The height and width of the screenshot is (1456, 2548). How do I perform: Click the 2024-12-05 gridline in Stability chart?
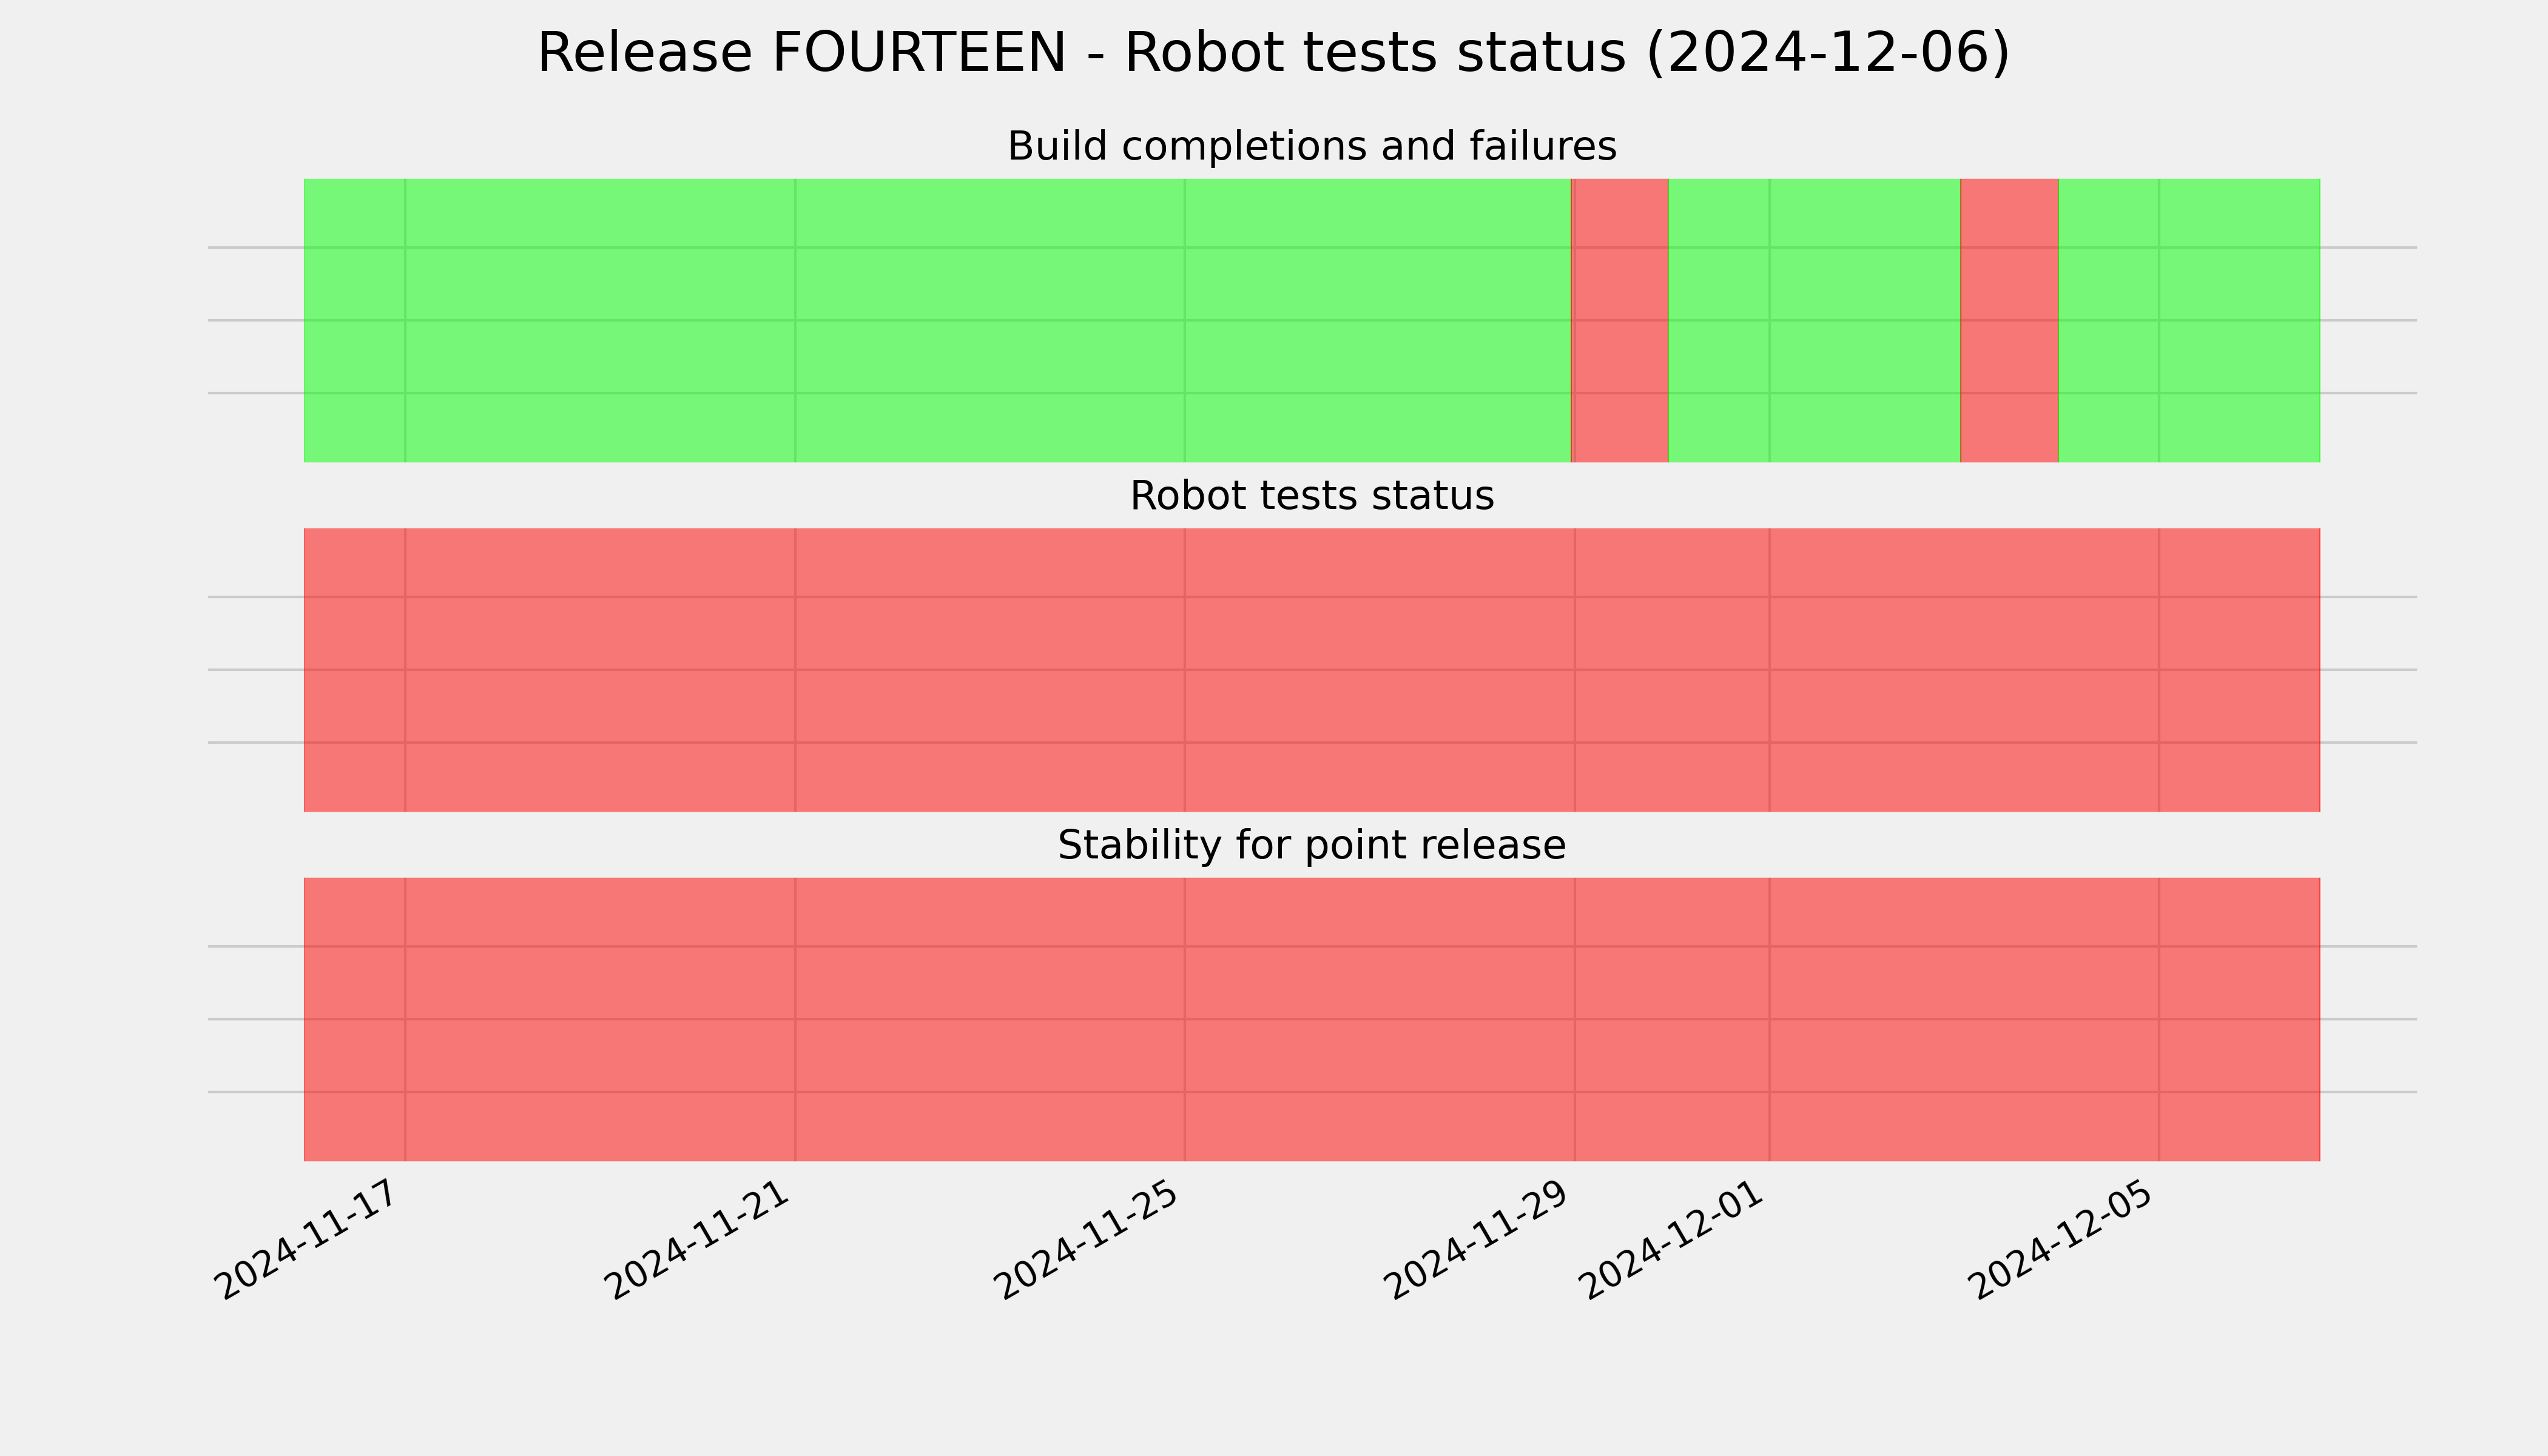[x=2159, y=1019]
